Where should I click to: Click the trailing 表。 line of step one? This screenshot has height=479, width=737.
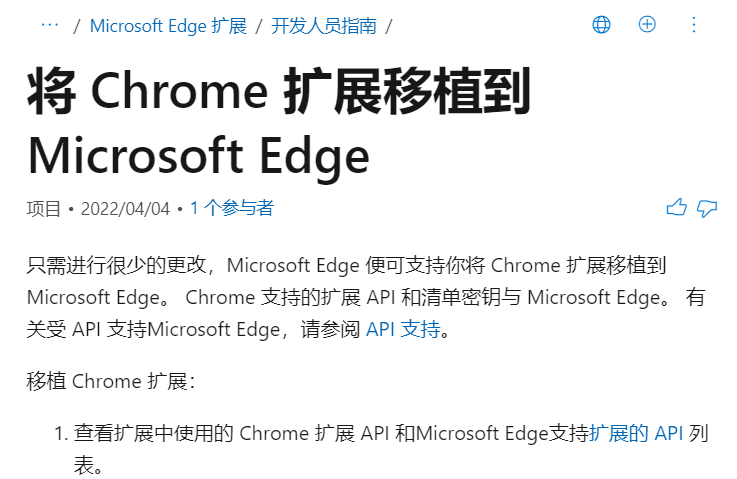pos(88,465)
